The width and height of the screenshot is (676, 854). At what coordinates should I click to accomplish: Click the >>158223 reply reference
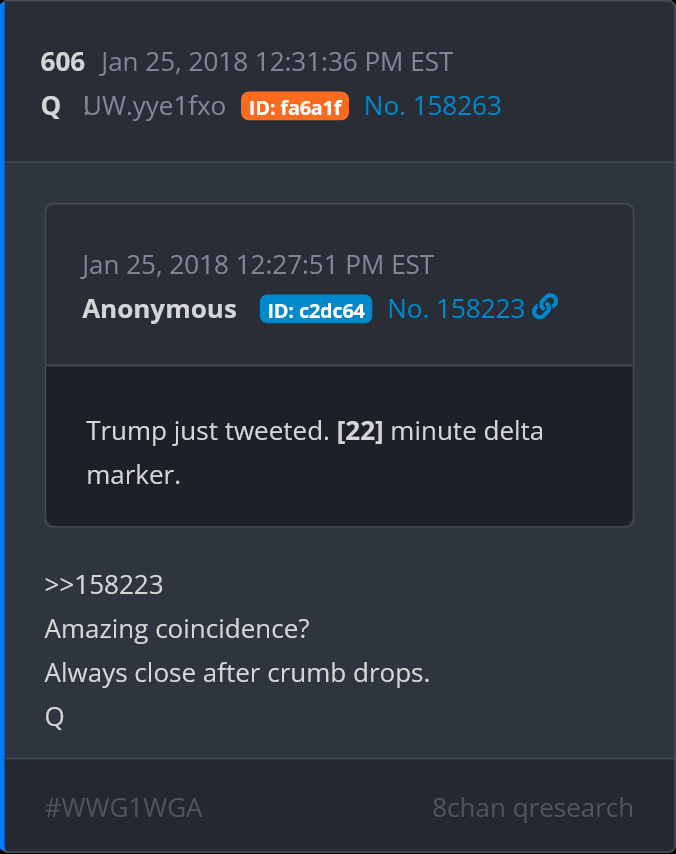pos(104,585)
